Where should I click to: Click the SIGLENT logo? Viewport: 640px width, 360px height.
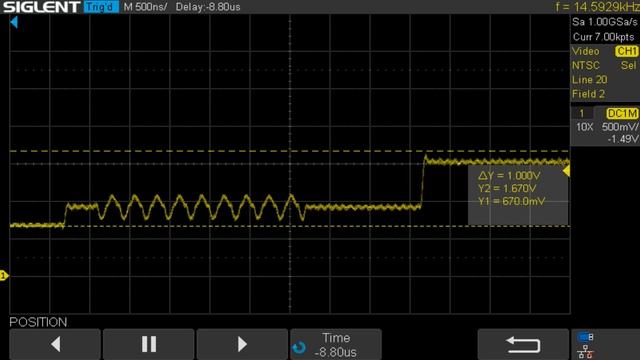click(x=41, y=7)
